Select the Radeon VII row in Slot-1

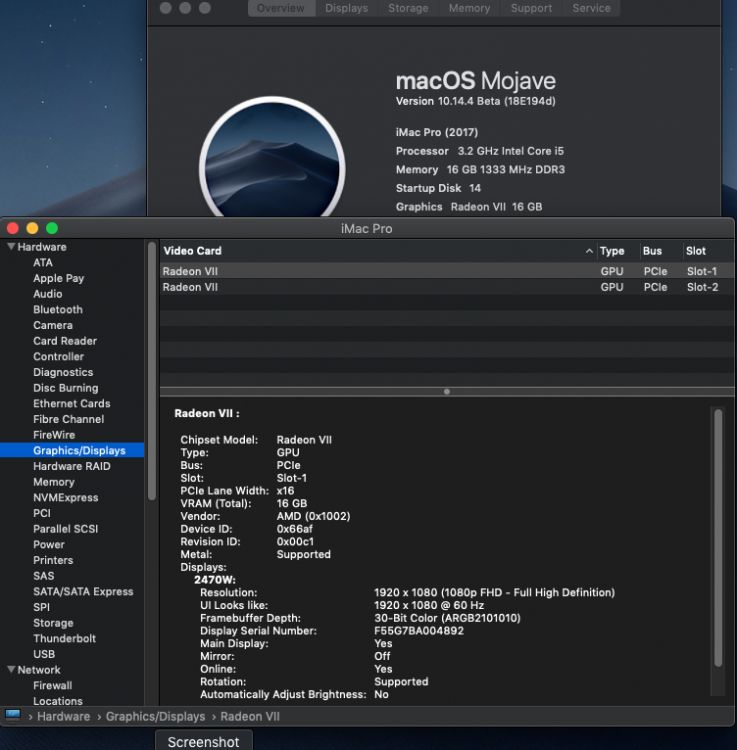(447, 271)
